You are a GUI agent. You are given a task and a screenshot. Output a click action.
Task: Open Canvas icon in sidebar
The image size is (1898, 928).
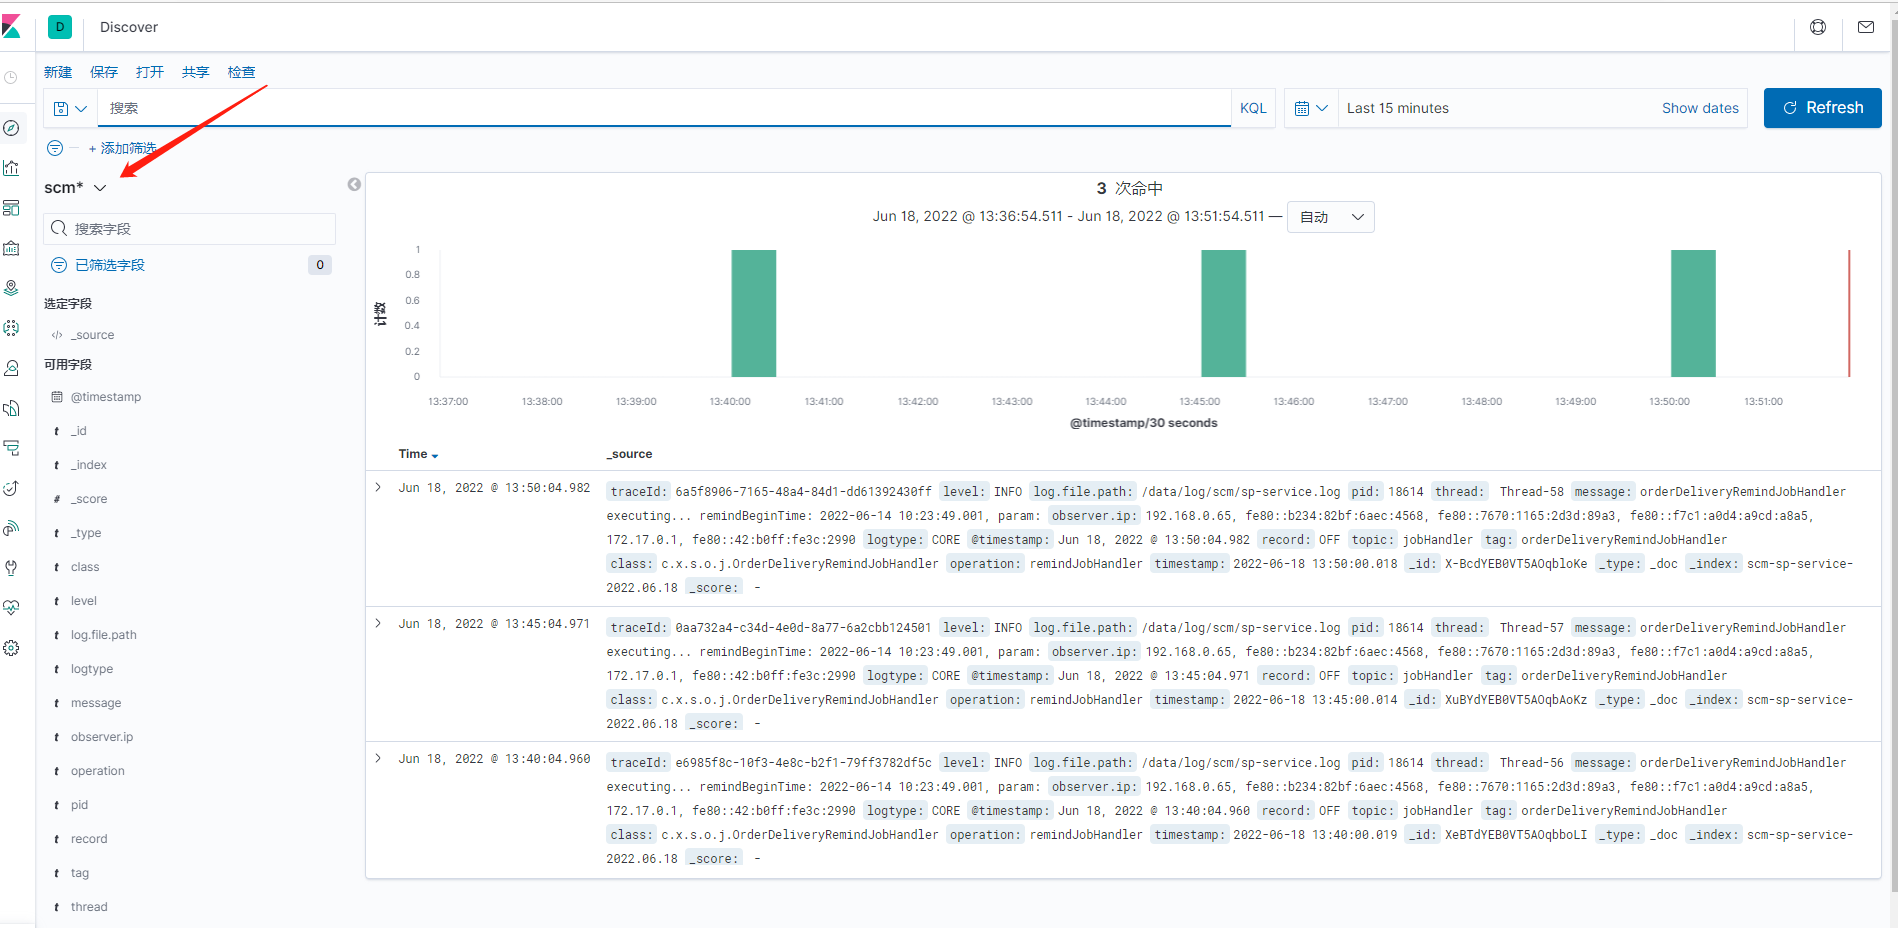(11, 248)
